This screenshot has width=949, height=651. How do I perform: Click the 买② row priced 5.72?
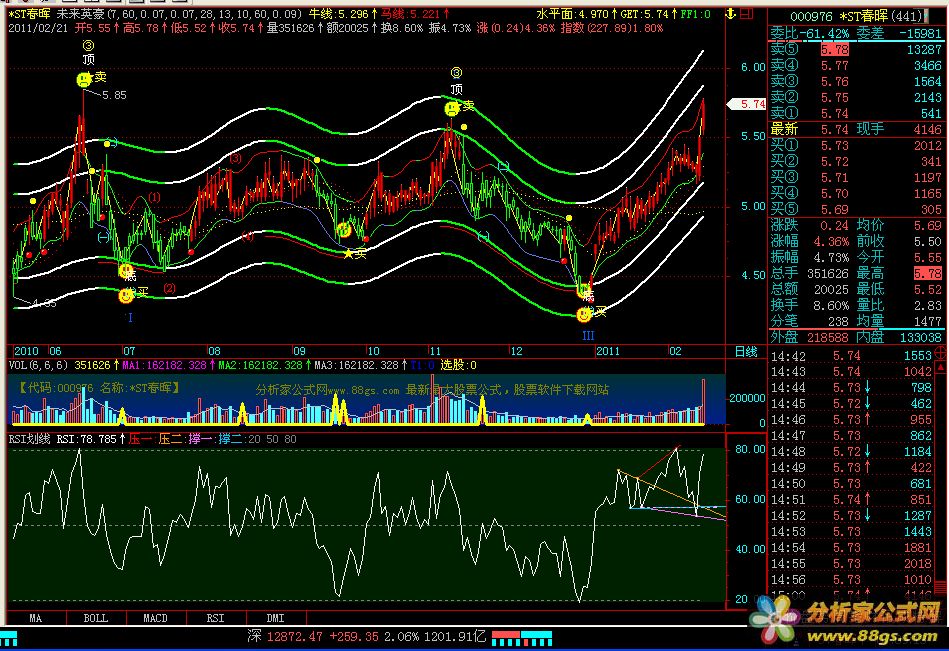point(856,162)
